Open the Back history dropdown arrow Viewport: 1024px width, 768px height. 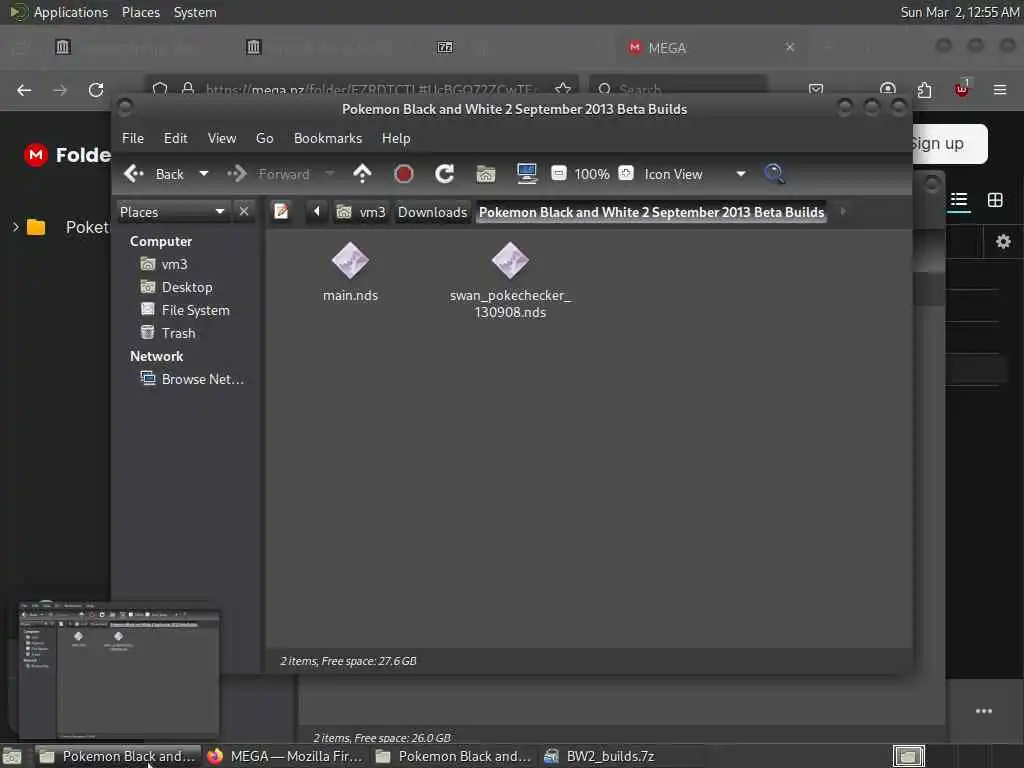tap(204, 174)
